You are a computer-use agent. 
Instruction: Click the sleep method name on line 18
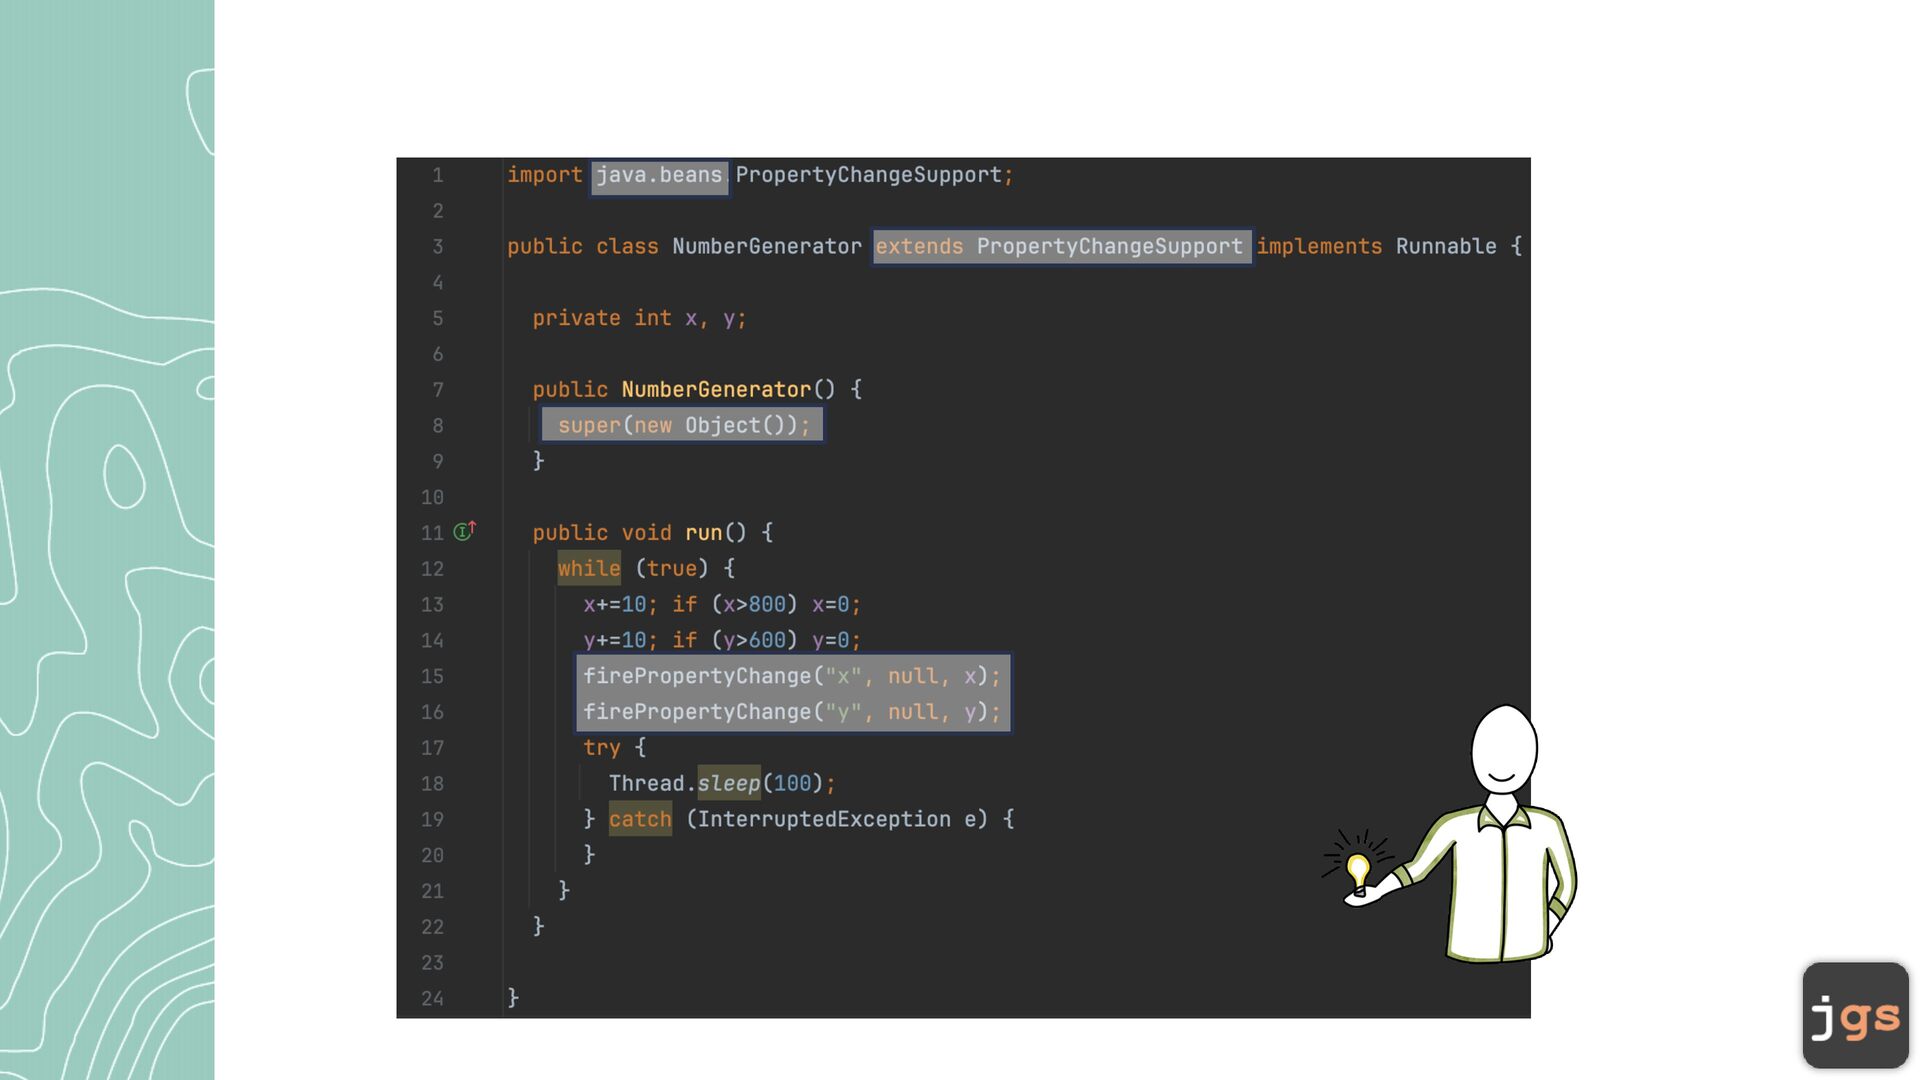click(728, 784)
